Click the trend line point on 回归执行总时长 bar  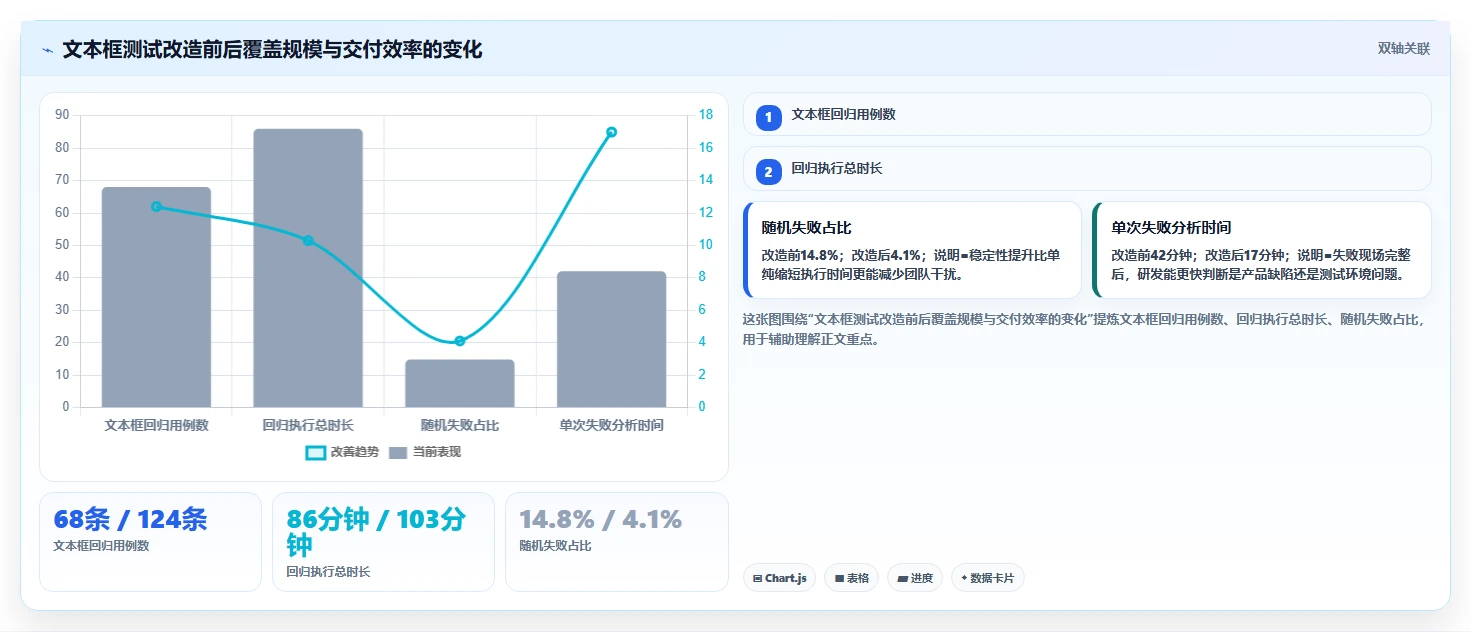click(x=308, y=241)
